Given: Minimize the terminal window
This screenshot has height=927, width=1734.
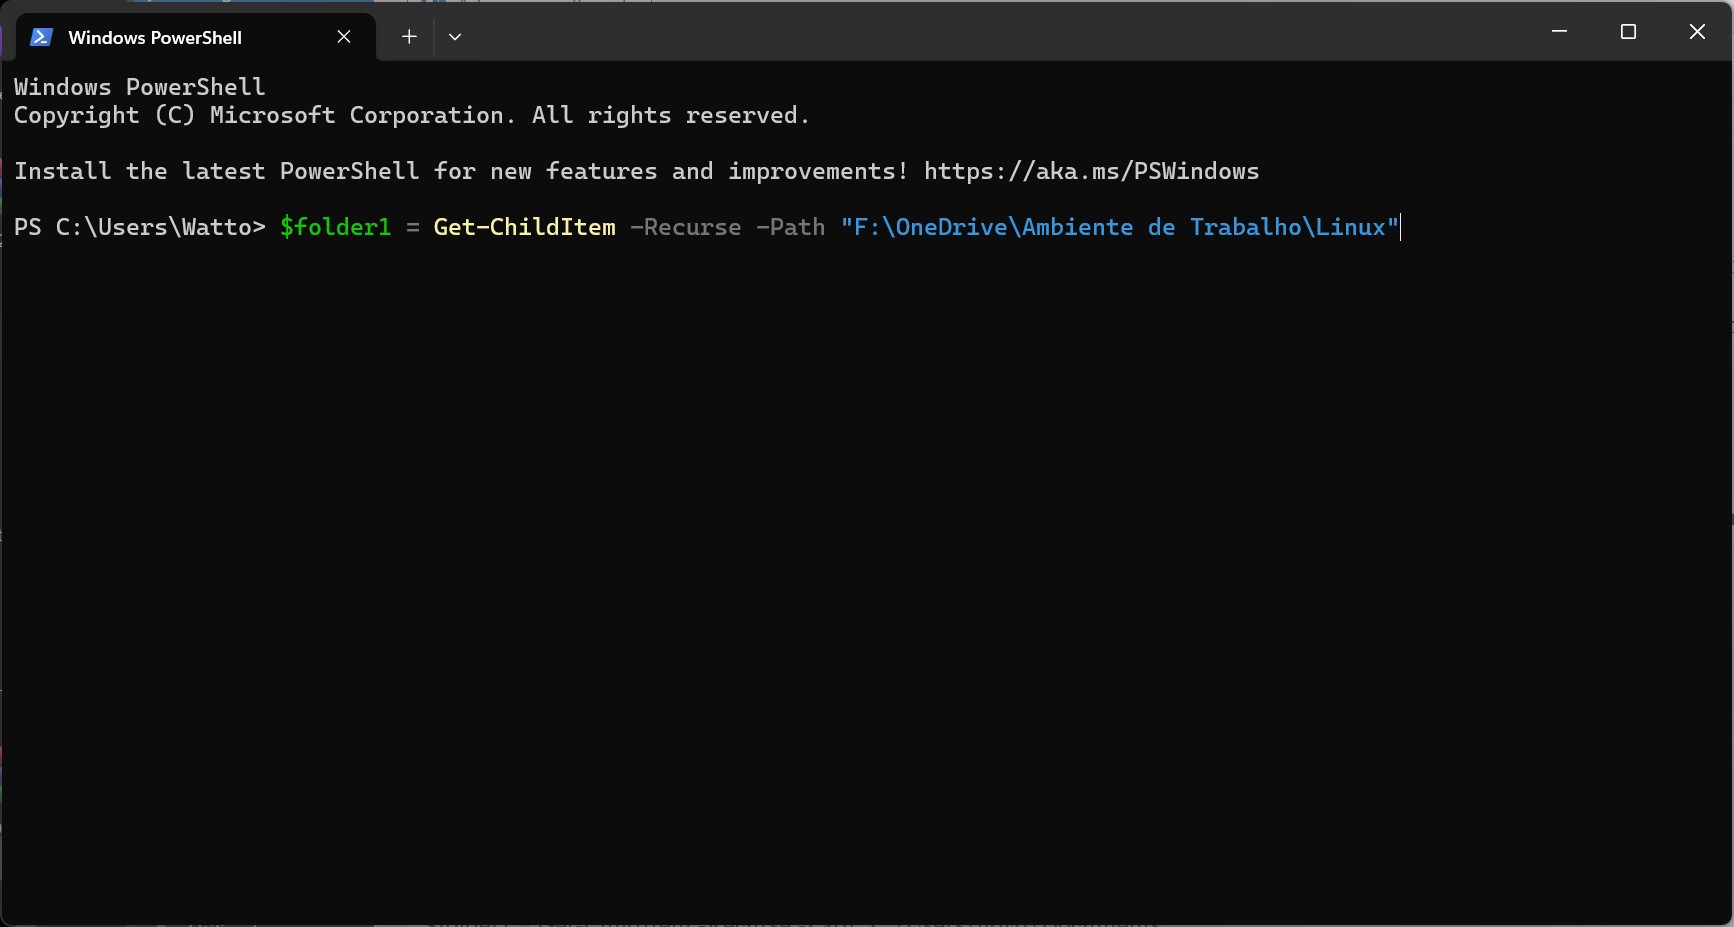Looking at the screenshot, I should [x=1559, y=32].
